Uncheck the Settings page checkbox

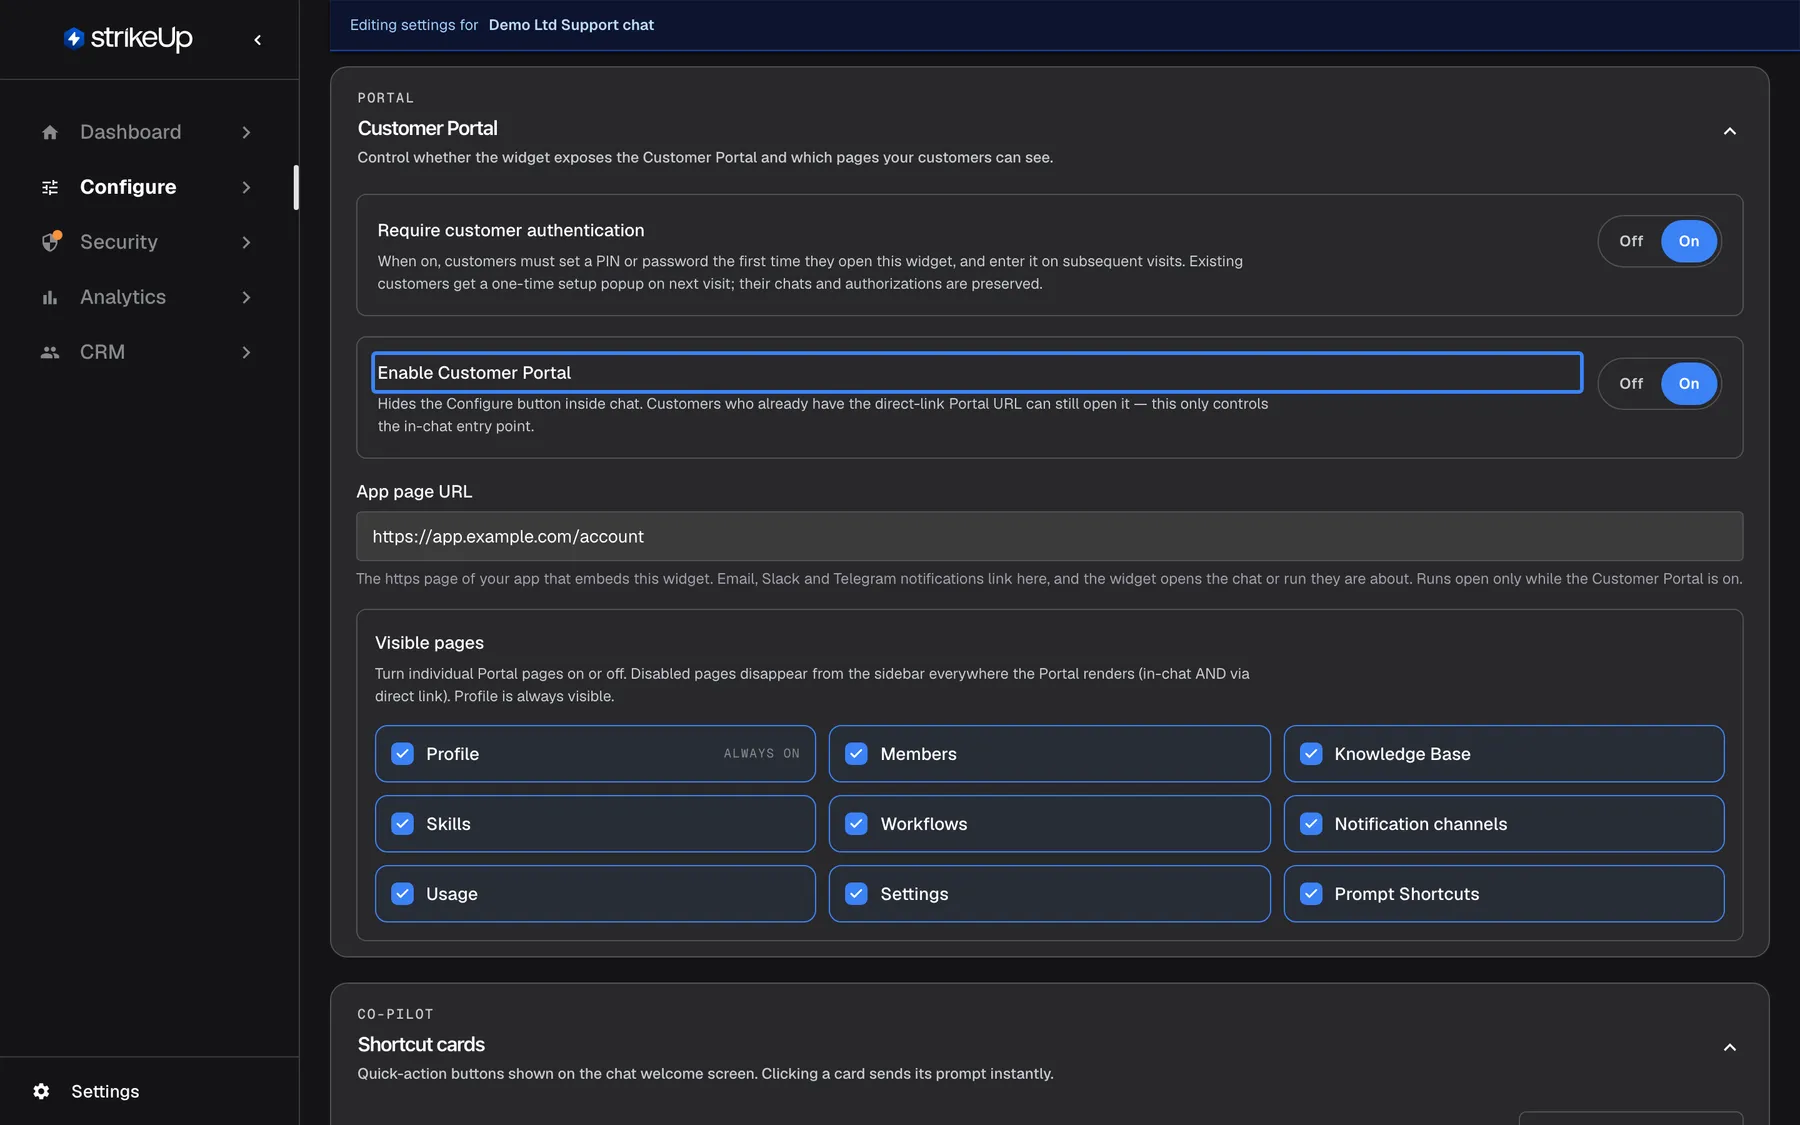pos(856,894)
